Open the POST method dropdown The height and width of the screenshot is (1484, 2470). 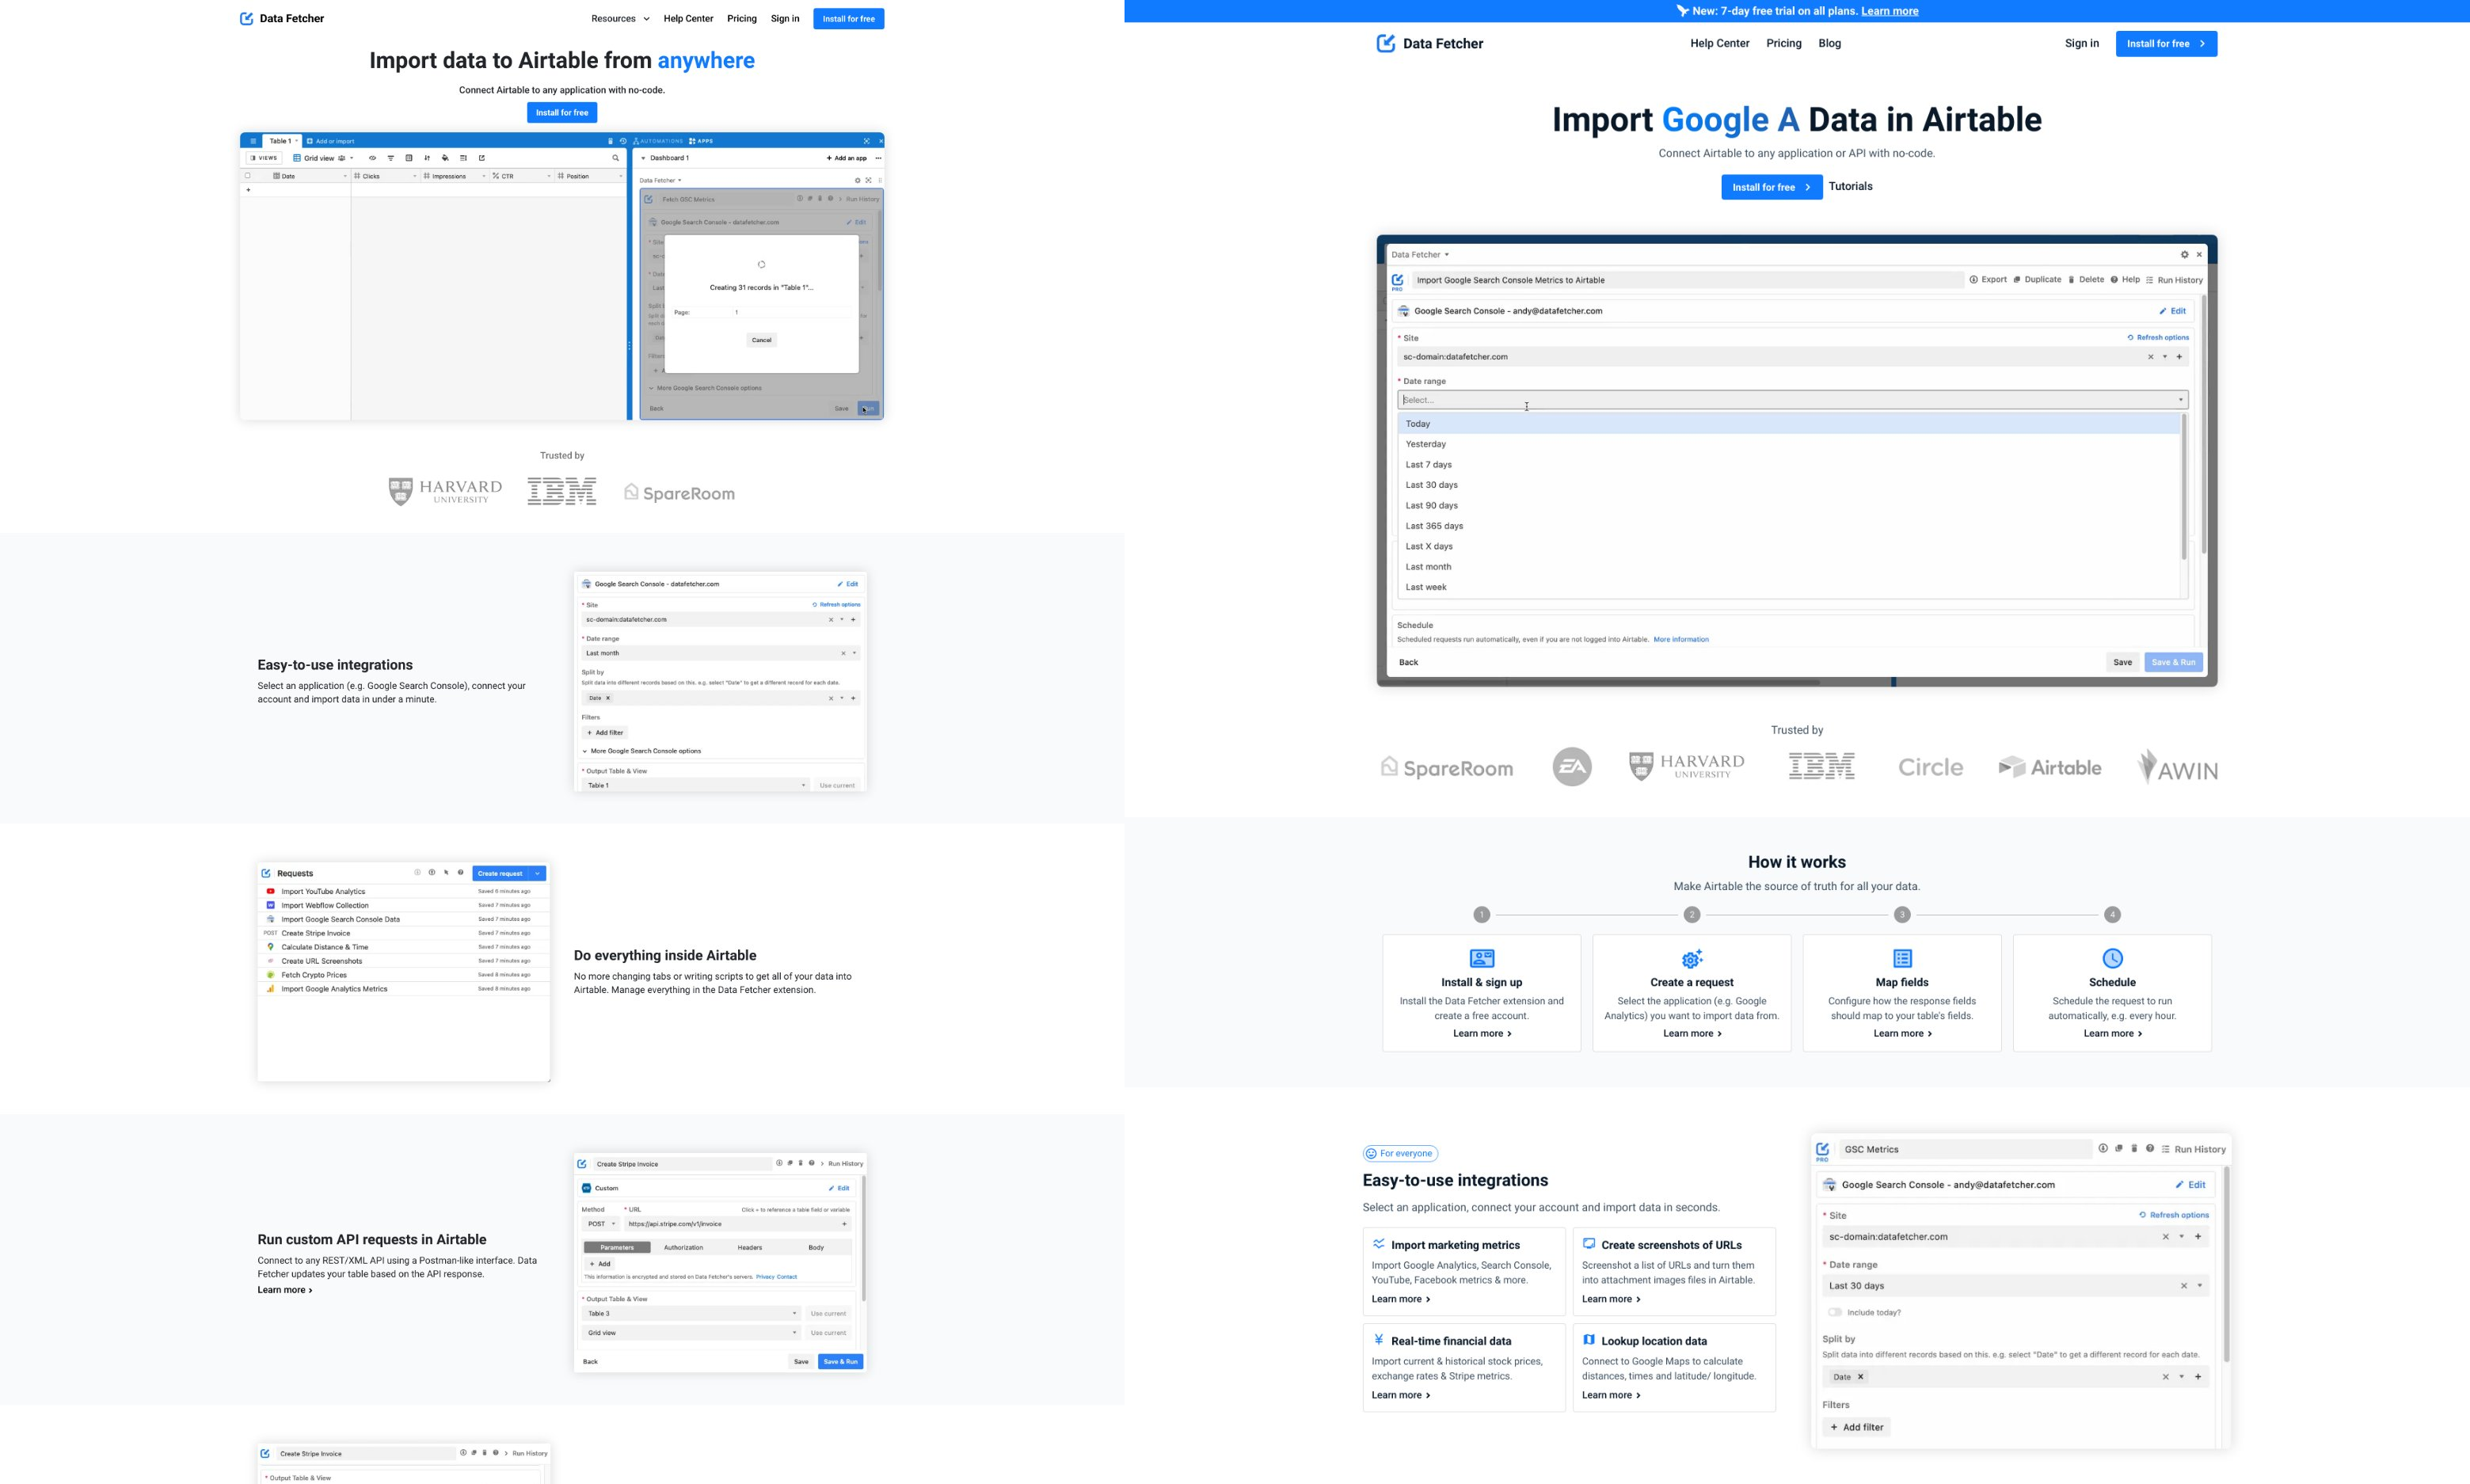point(601,1224)
